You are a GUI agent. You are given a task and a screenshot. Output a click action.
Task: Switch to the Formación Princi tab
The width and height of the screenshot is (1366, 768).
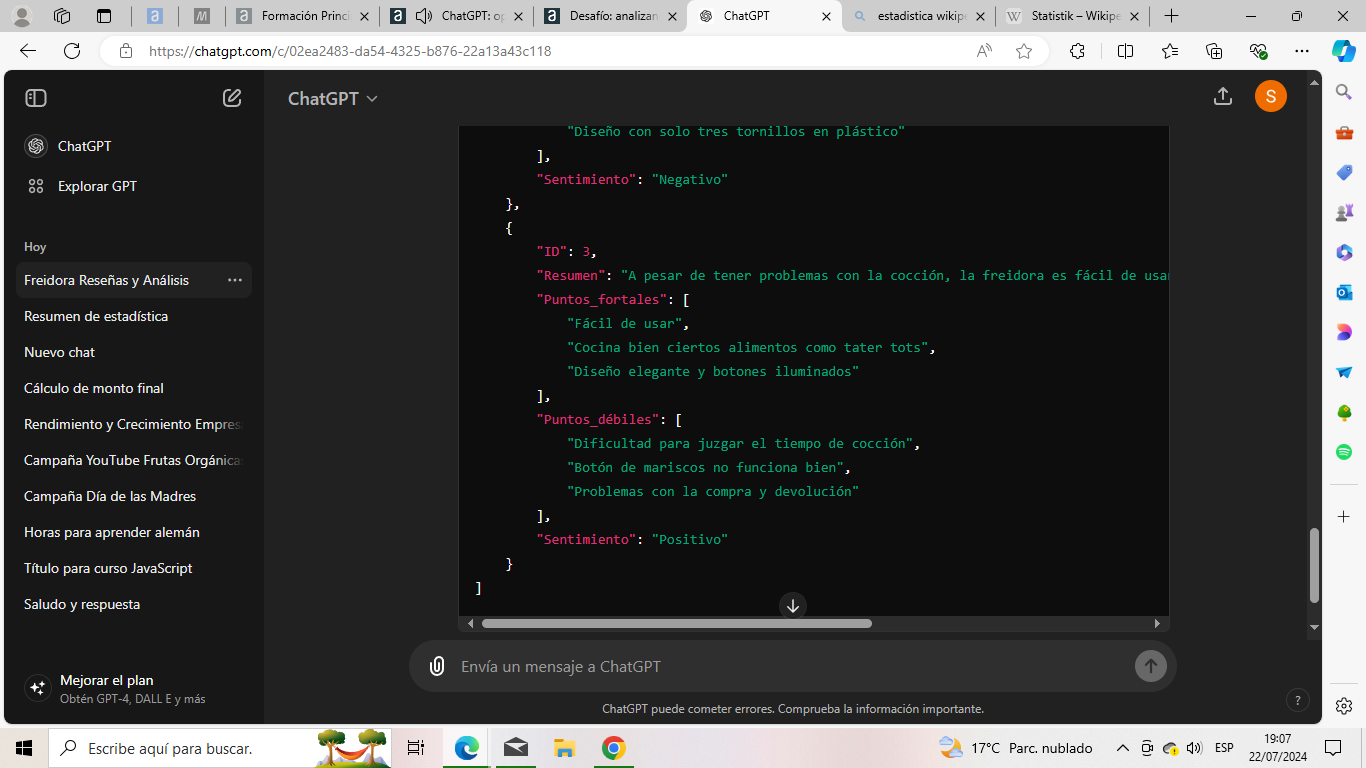tap(302, 16)
